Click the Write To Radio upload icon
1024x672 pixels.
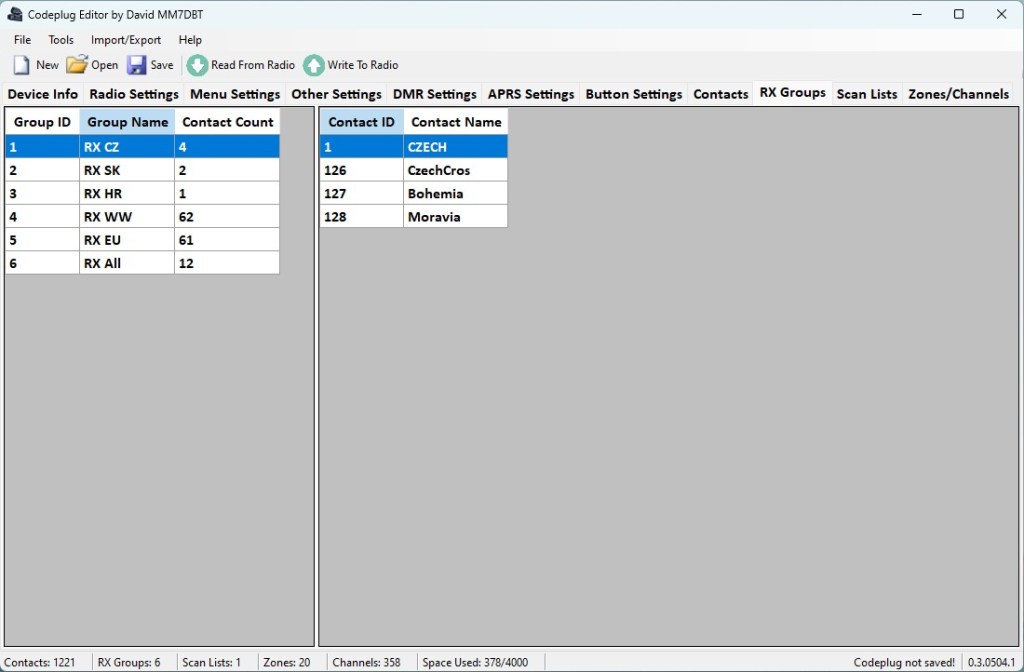pyautogui.click(x=314, y=65)
